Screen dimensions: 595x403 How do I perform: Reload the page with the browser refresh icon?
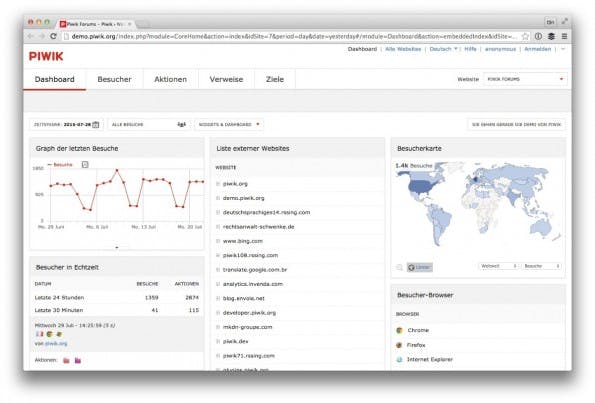(x=53, y=36)
